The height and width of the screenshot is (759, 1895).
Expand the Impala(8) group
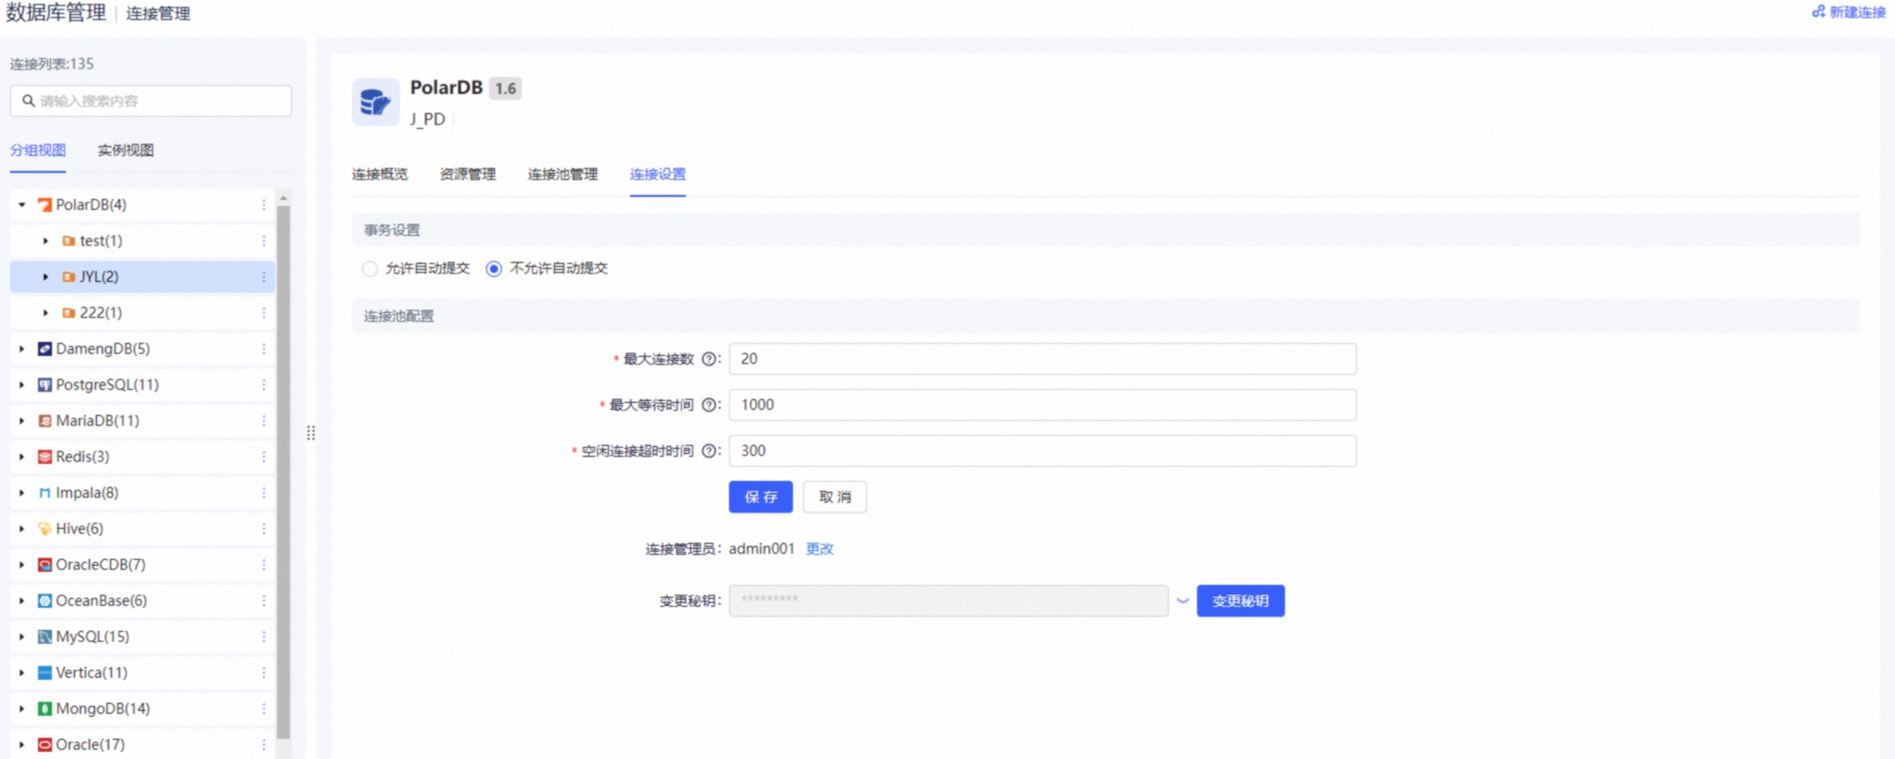point(22,493)
